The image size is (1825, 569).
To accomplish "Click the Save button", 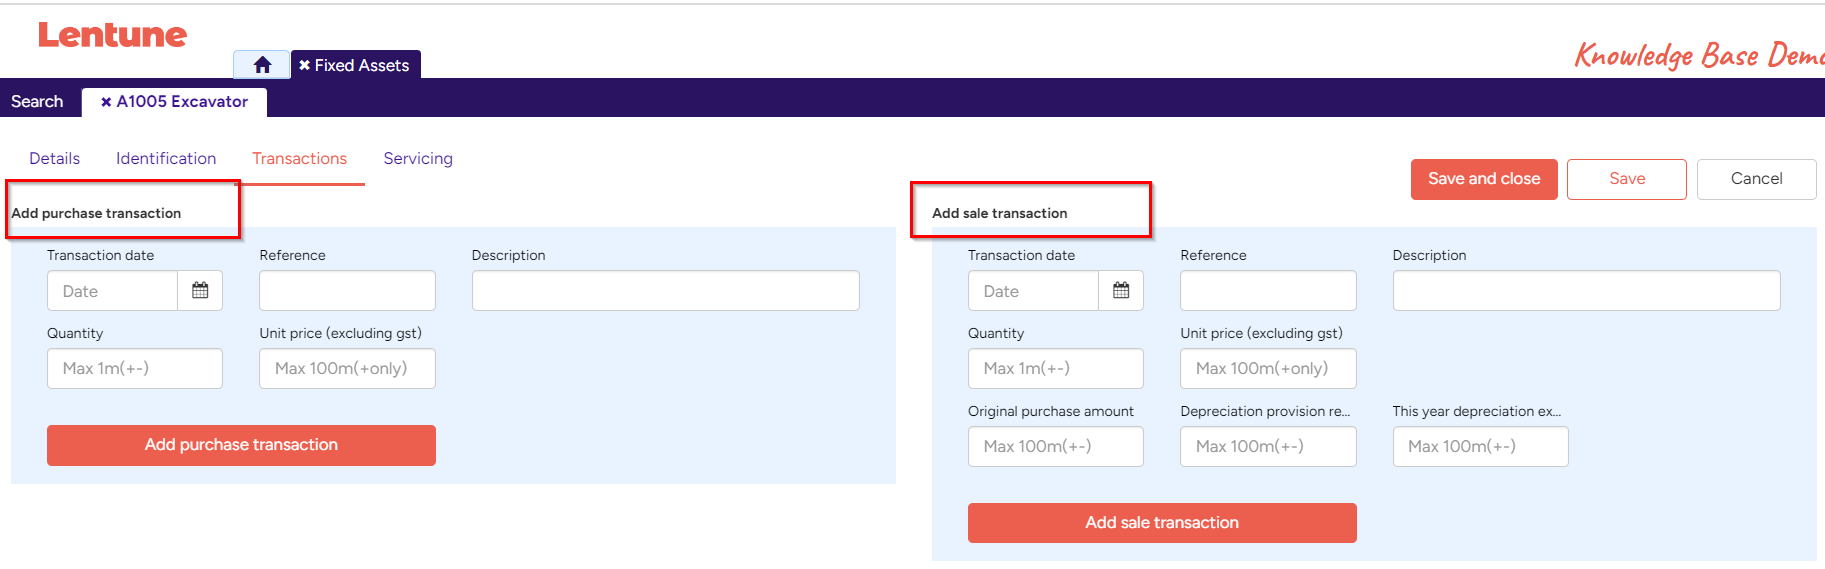I will pos(1627,179).
